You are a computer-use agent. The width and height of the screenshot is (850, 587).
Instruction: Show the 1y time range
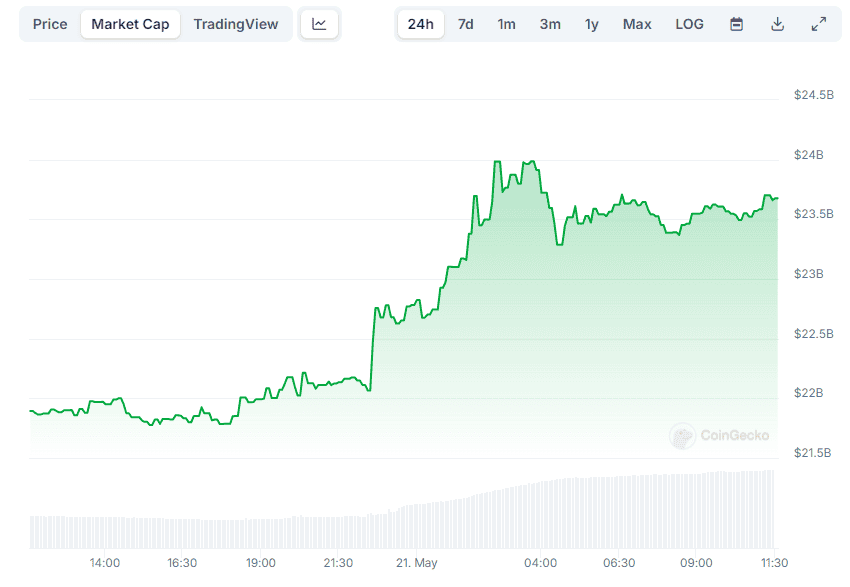pyautogui.click(x=592, y=24)
